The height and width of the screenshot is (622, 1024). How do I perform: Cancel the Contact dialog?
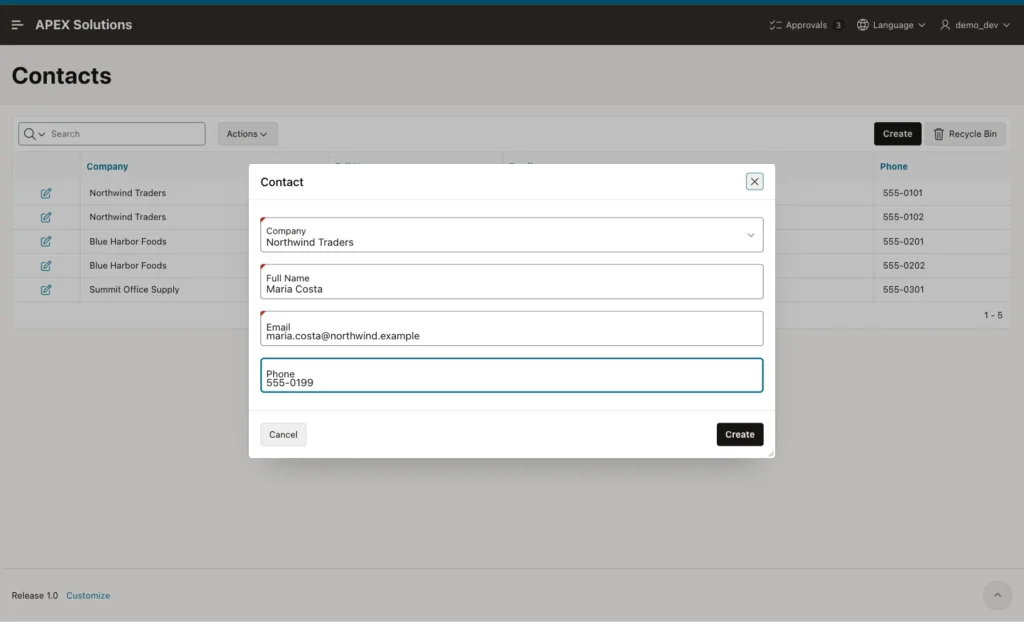tap(283, 434)
